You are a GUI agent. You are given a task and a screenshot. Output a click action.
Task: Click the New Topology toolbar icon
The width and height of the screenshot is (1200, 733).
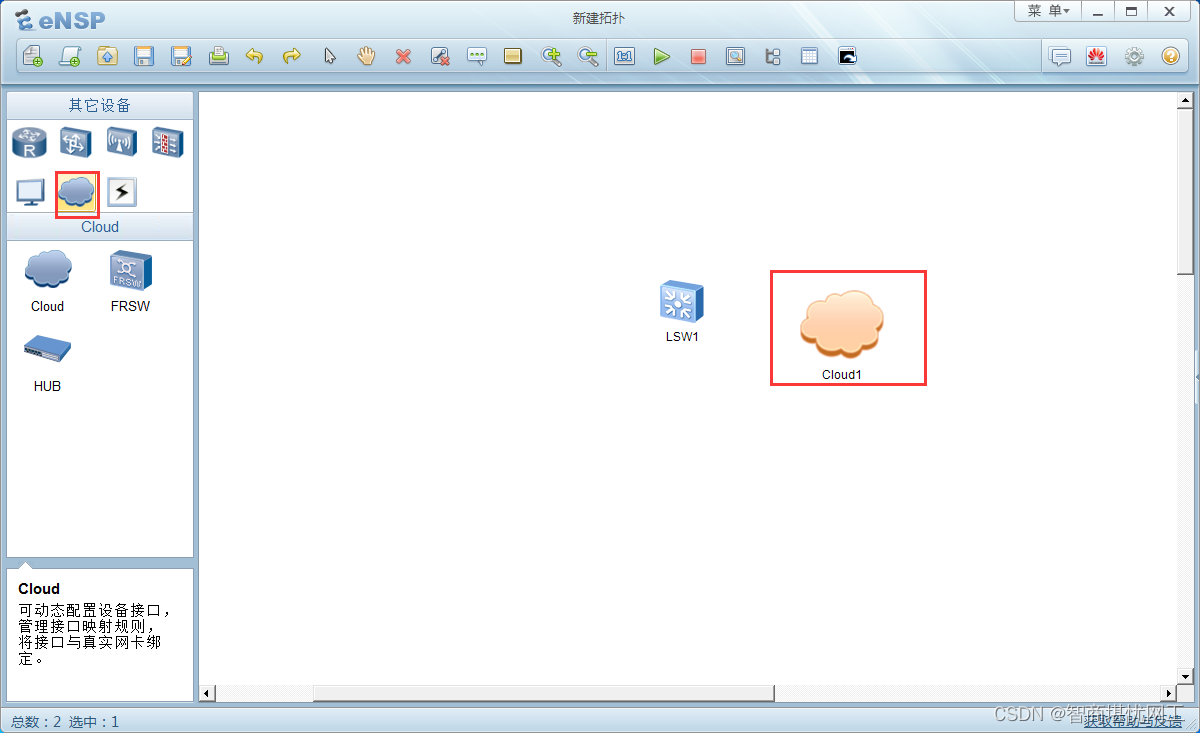click(33, 57)
